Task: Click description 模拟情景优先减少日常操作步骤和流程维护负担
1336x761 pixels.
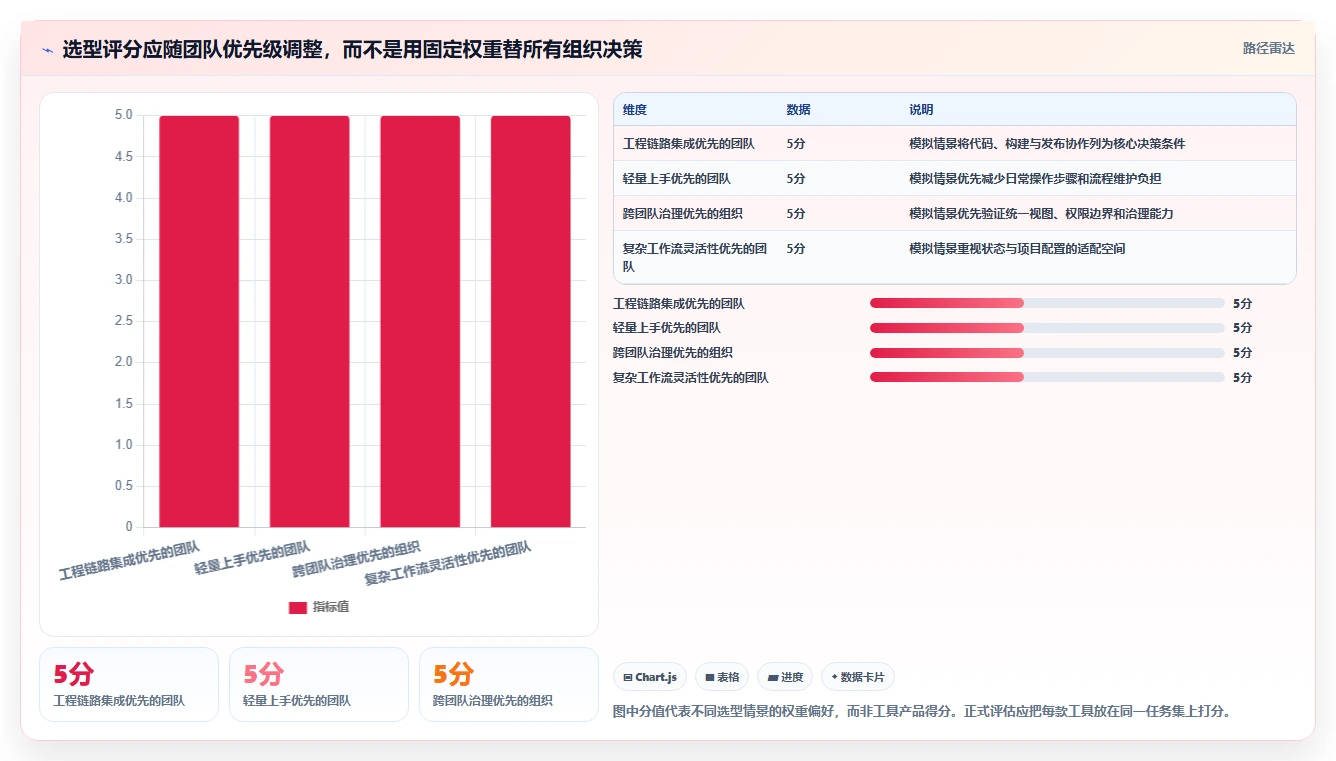Action: [1035, 179]
